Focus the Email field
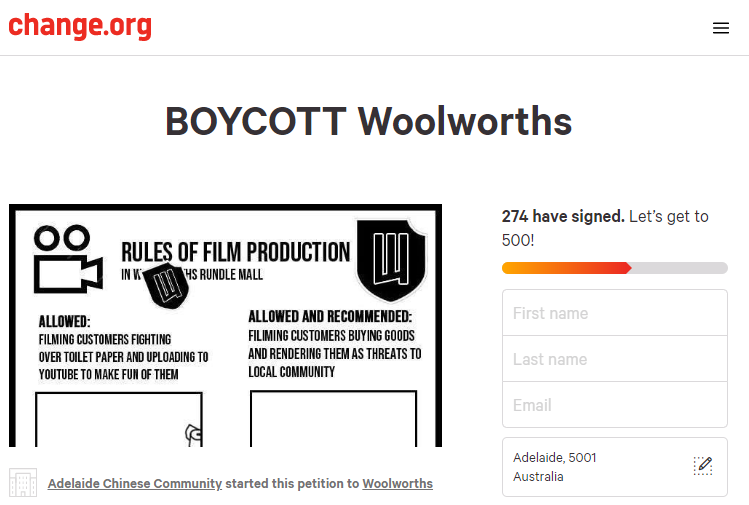Viewport: 749px width, 505px height. (614, 405)
